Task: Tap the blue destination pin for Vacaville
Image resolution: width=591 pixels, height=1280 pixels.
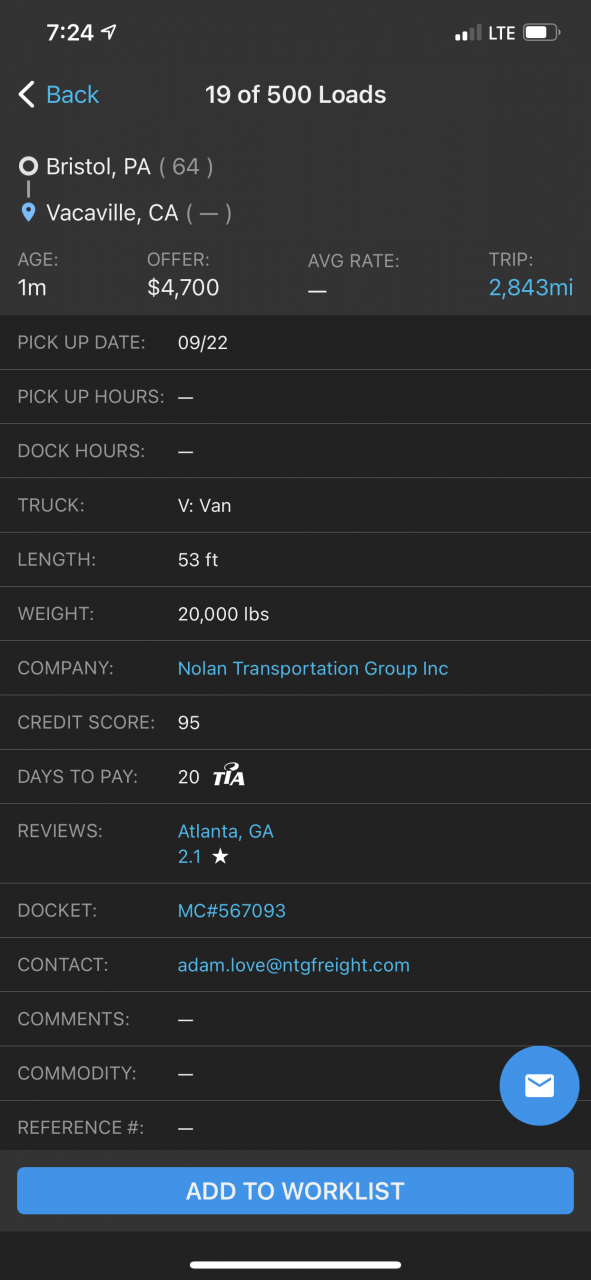Action: coord(28,212)
